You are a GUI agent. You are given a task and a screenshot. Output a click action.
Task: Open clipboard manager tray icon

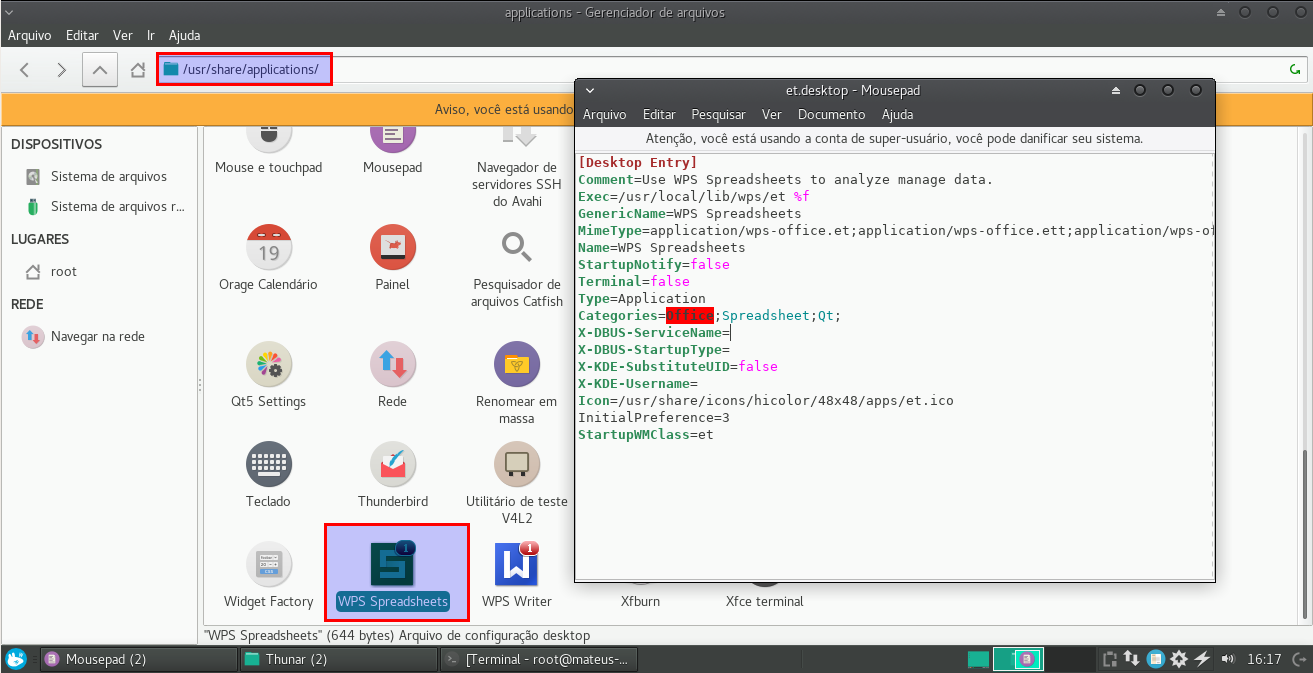[x=1110, y=659]
